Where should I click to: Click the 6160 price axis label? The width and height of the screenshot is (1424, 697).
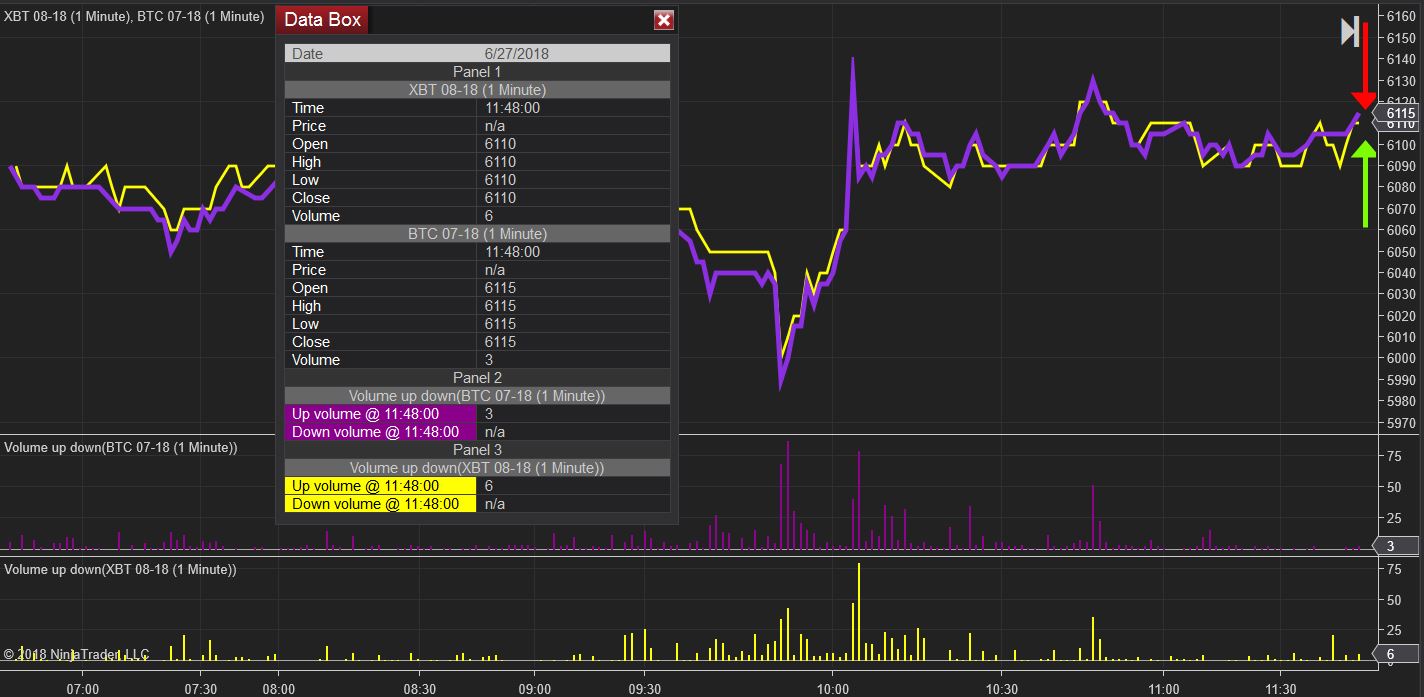pos(1399,17)
